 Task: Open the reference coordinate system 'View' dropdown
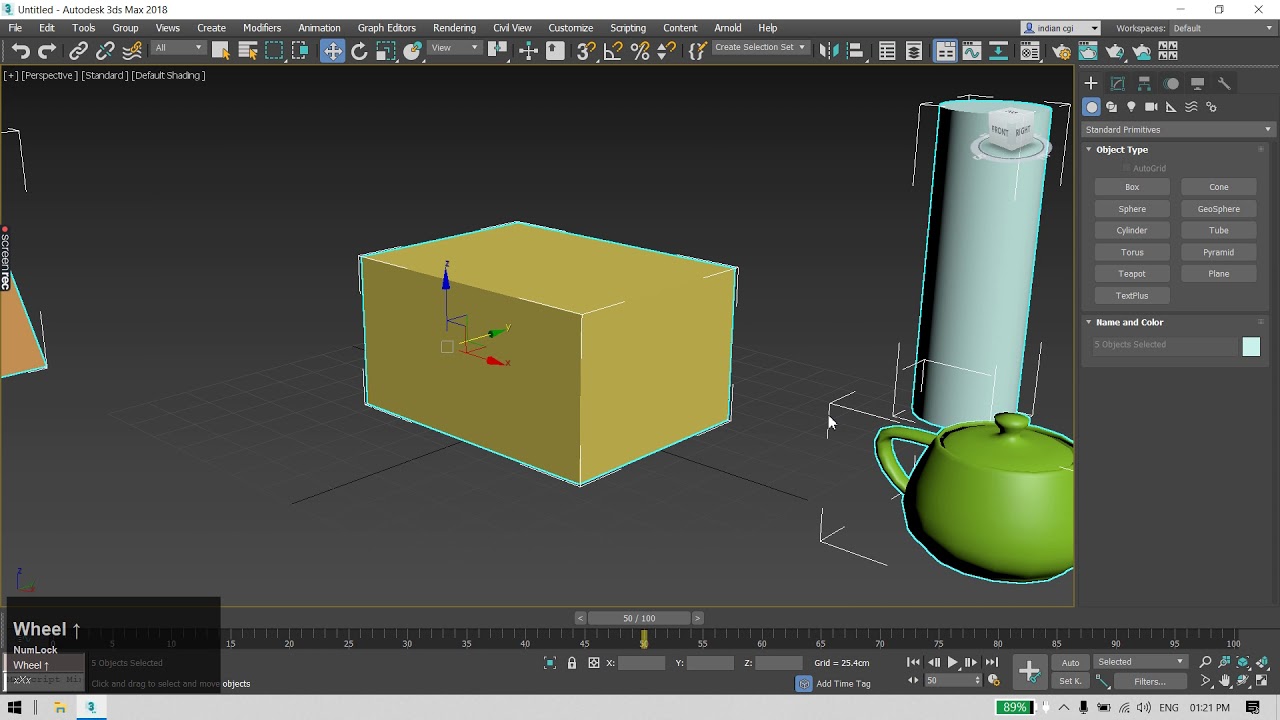pyautogui.click(x=455, y=48)
